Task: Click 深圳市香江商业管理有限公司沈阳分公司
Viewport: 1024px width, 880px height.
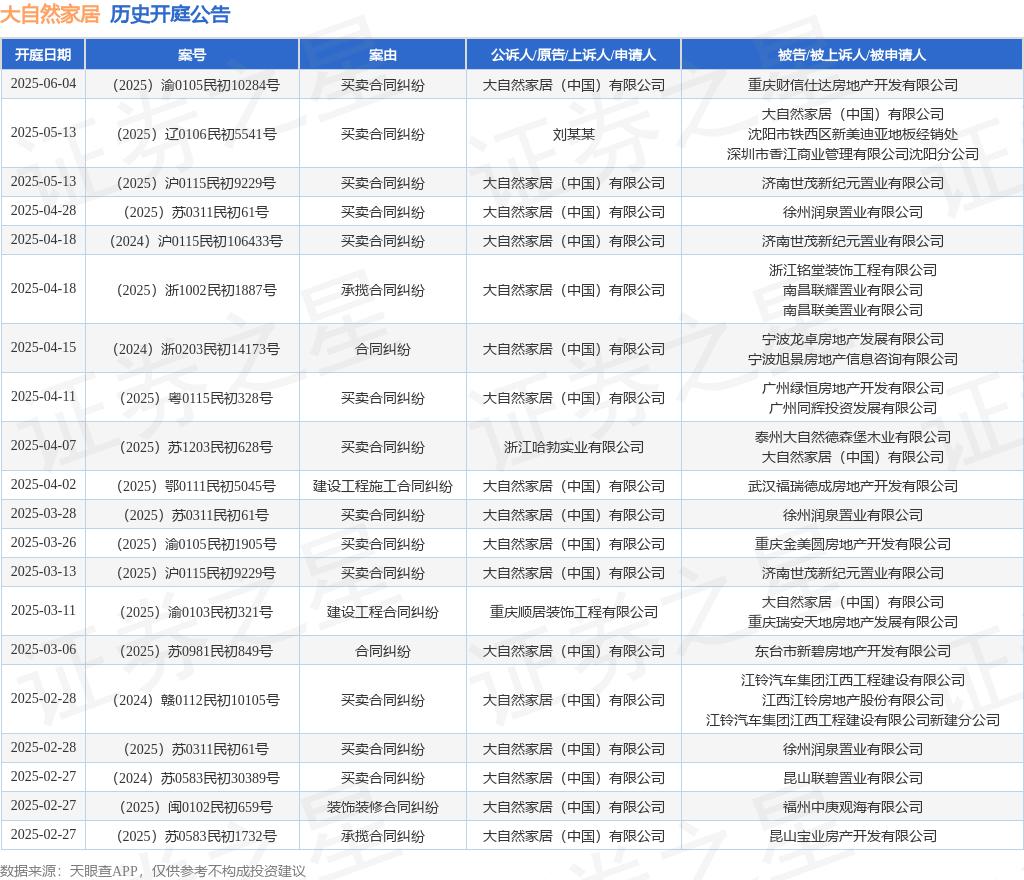Action: point(852,154)
